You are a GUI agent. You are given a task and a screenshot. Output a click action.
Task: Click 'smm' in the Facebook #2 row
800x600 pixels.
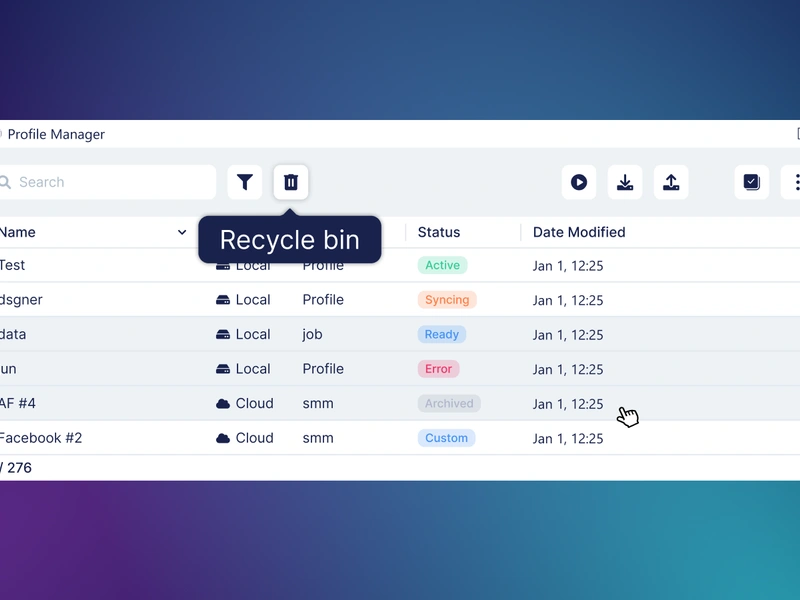click(318, 438)
